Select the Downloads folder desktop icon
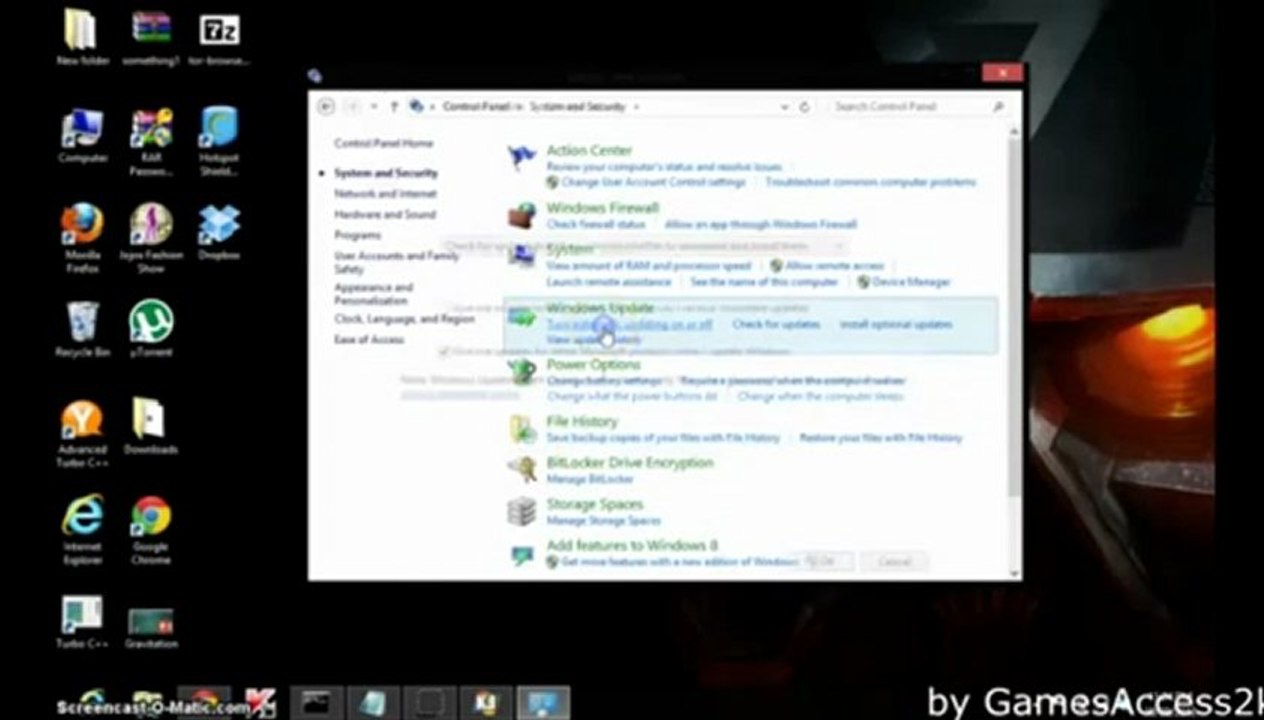 coord(151,426)
